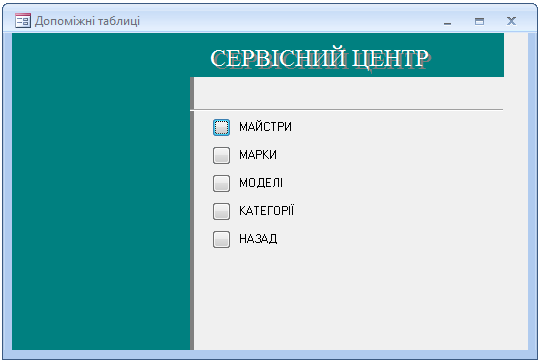Close the Допоміжні таблиці form window
This screenshot has height=363, width=540.
[511, 21]
